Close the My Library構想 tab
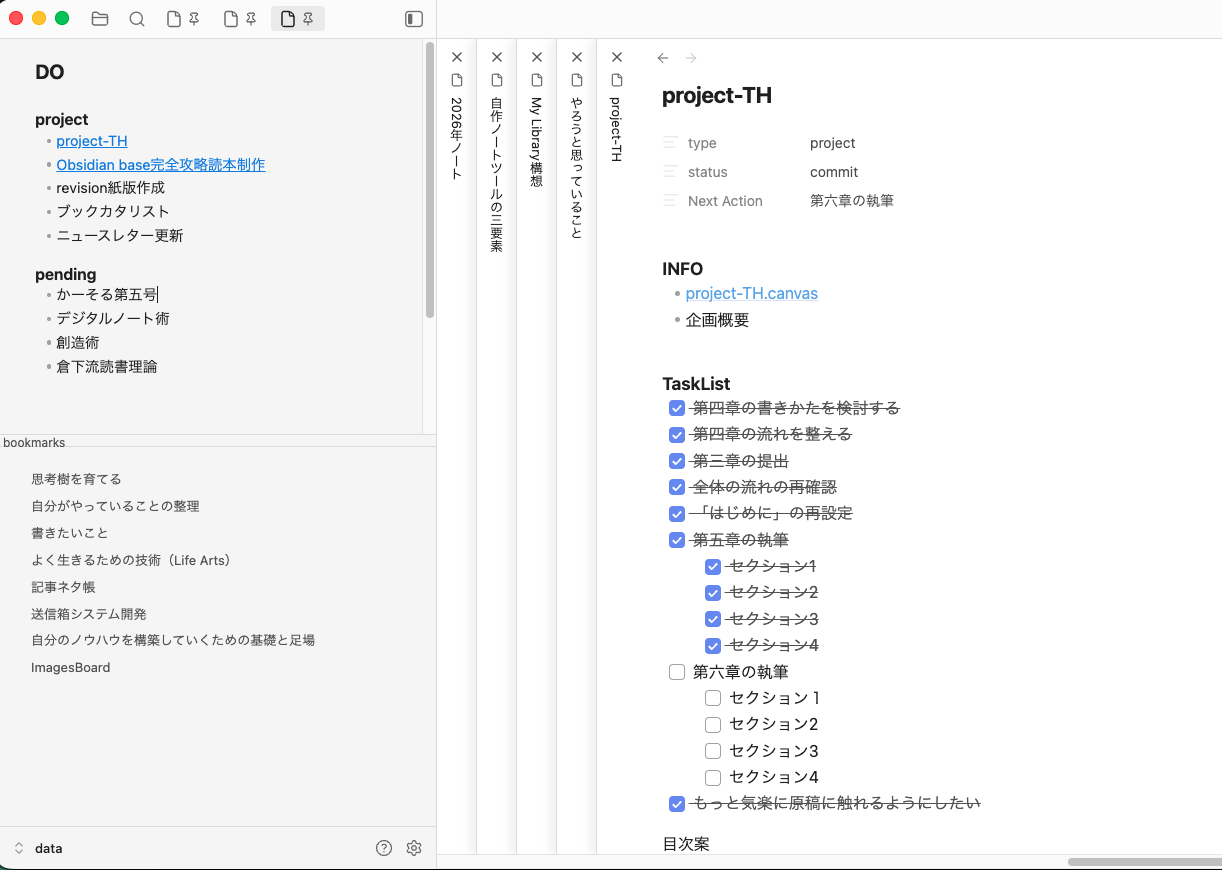The width and height of the screenshot is (1222, 870). tap(537, 57)
